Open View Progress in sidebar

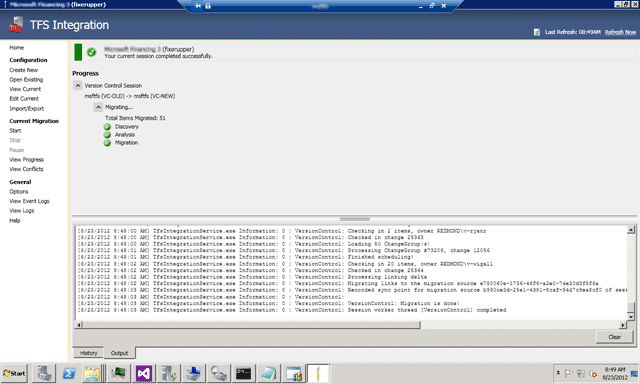(x=27, y=160)
